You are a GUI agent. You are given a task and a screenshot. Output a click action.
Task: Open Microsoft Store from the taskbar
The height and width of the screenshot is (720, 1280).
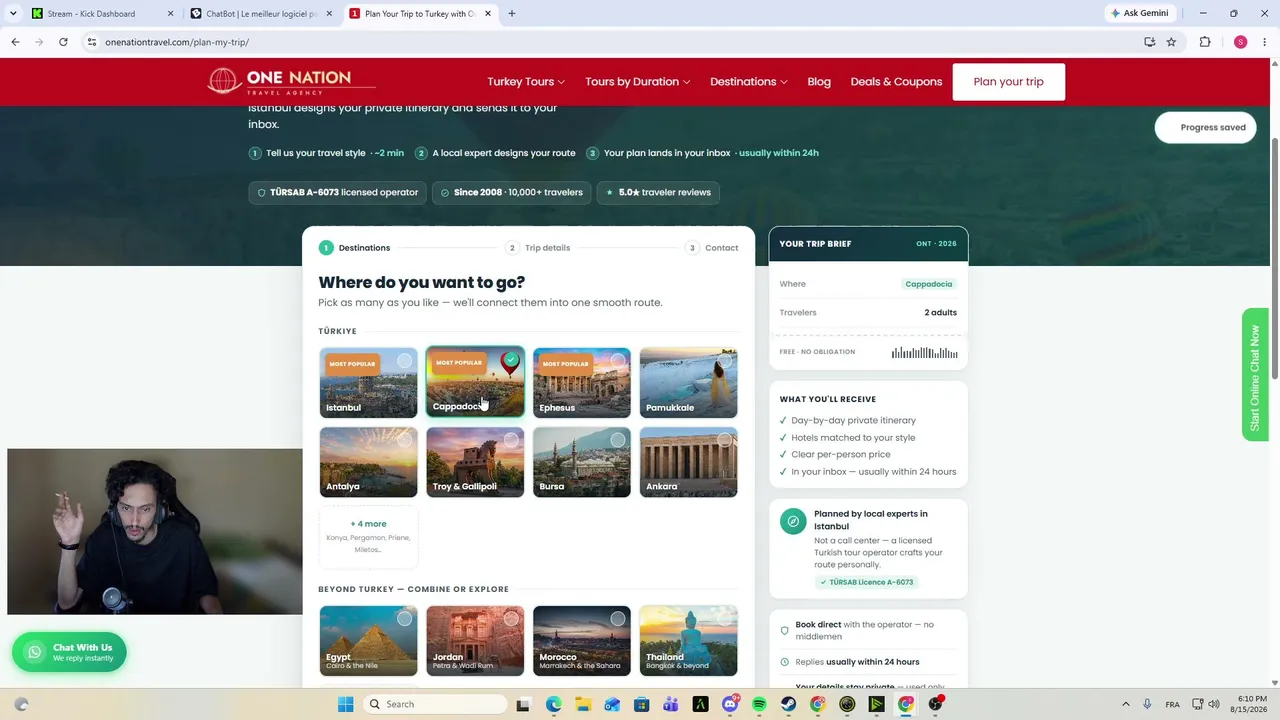[642, 704]
